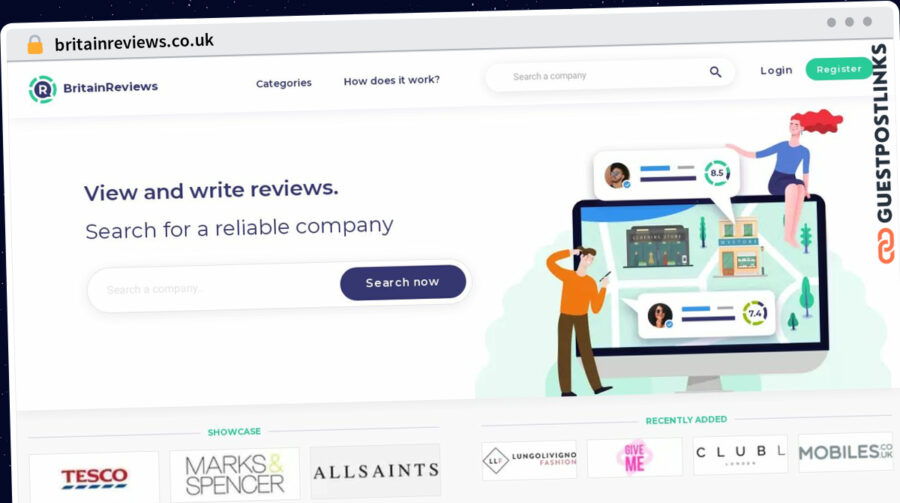The image size is (900, 503).
Task: Click the magnifier icon in header search
Action: [x=715, y=72]
